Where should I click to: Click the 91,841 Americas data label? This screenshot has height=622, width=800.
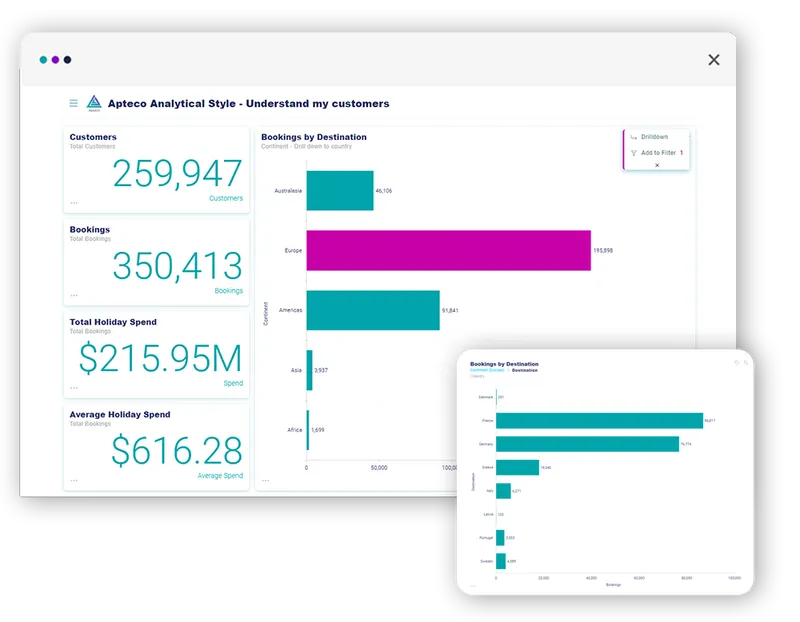point(450,310)
